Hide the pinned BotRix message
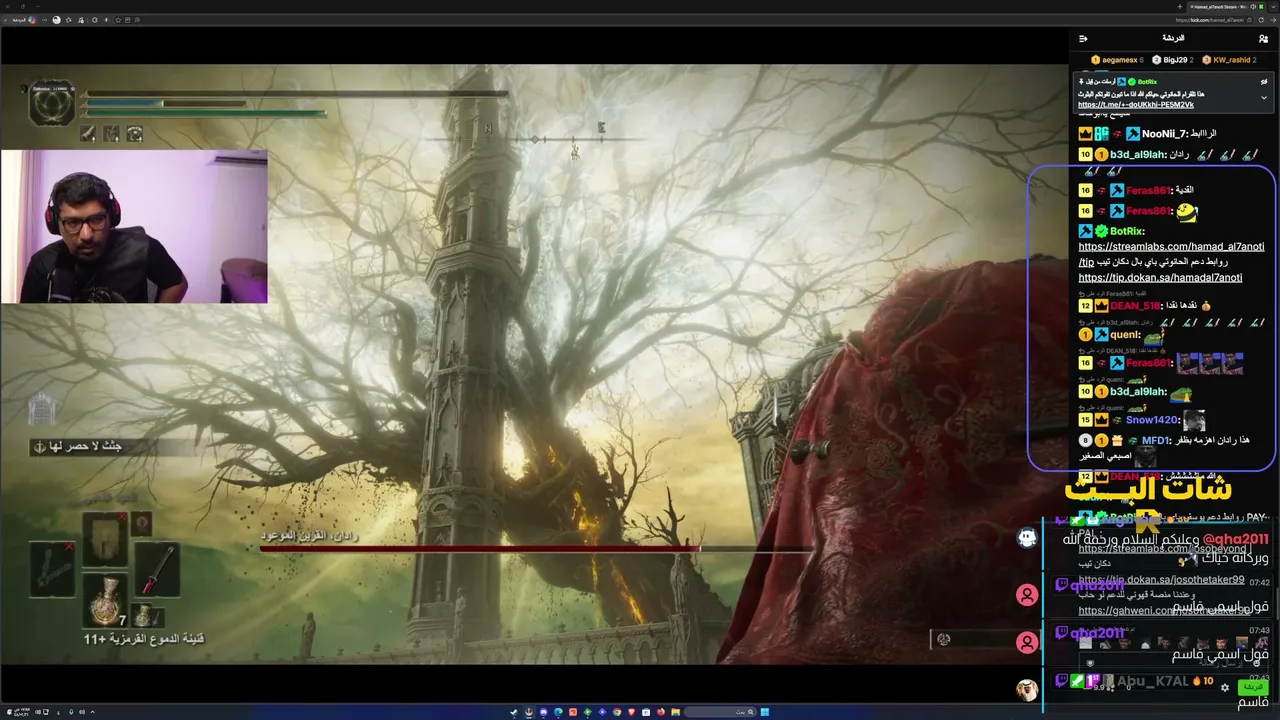The height and width of the screenshot is (720, 1280). pos(1263,81)
